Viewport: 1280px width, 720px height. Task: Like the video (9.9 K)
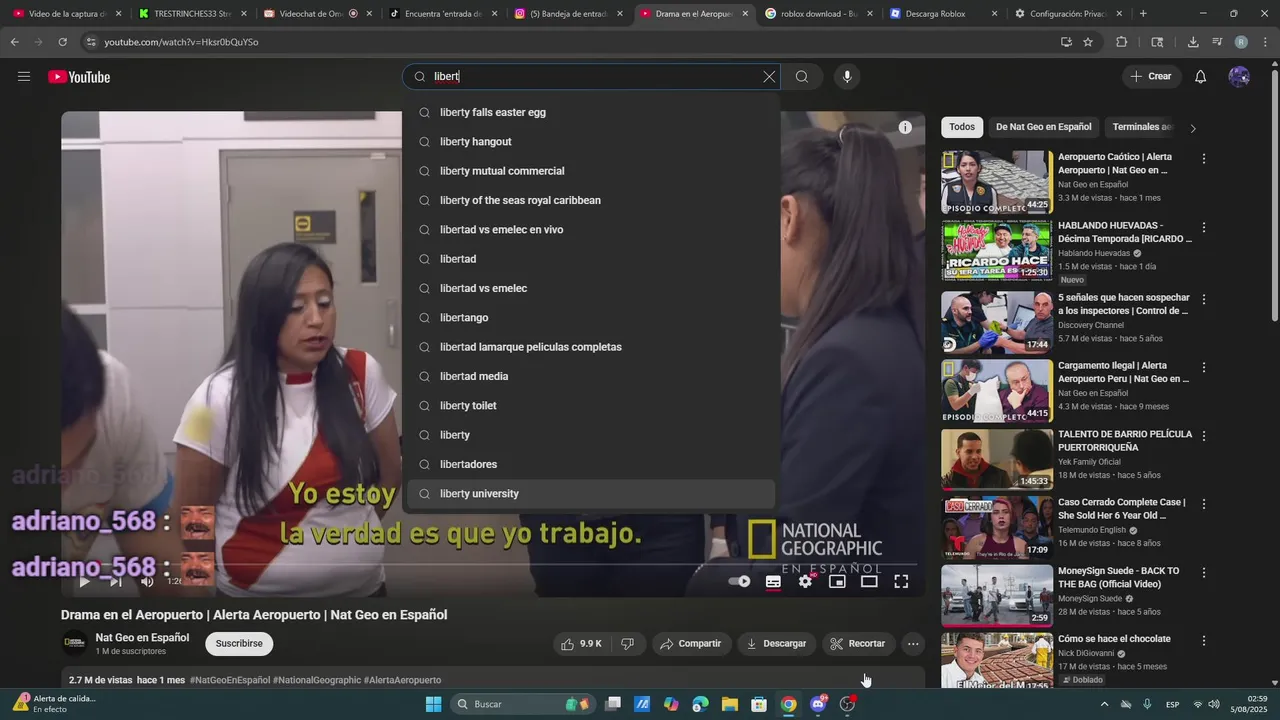click(581, 644)
